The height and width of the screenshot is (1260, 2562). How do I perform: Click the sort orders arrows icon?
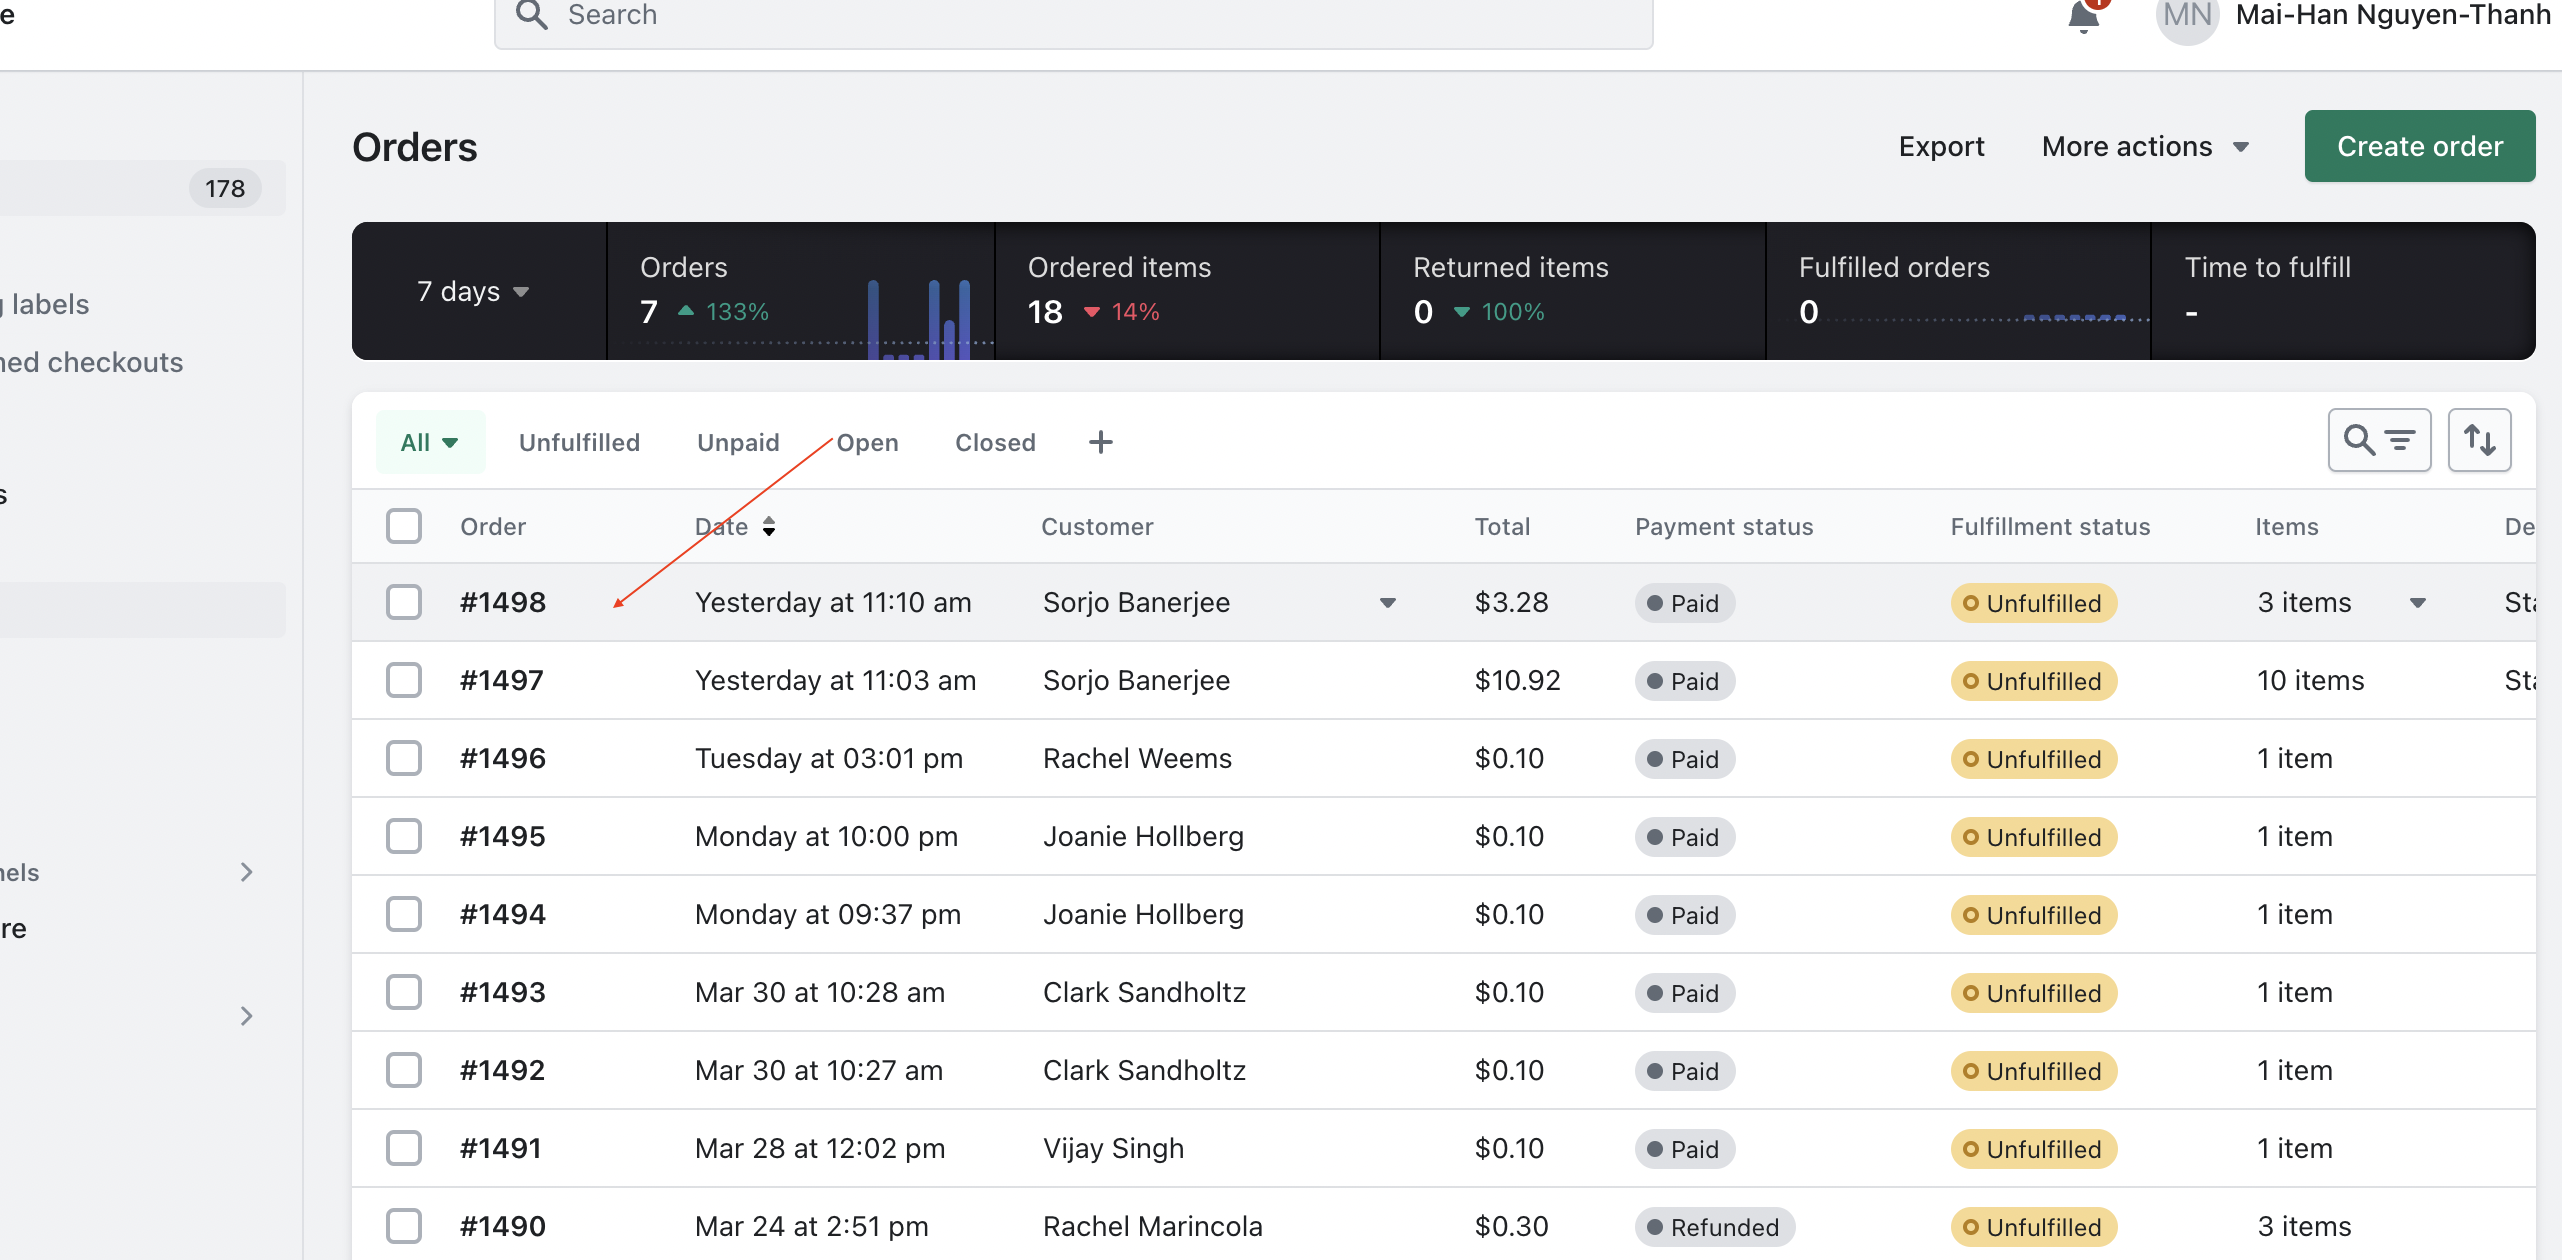[2479, 440]
